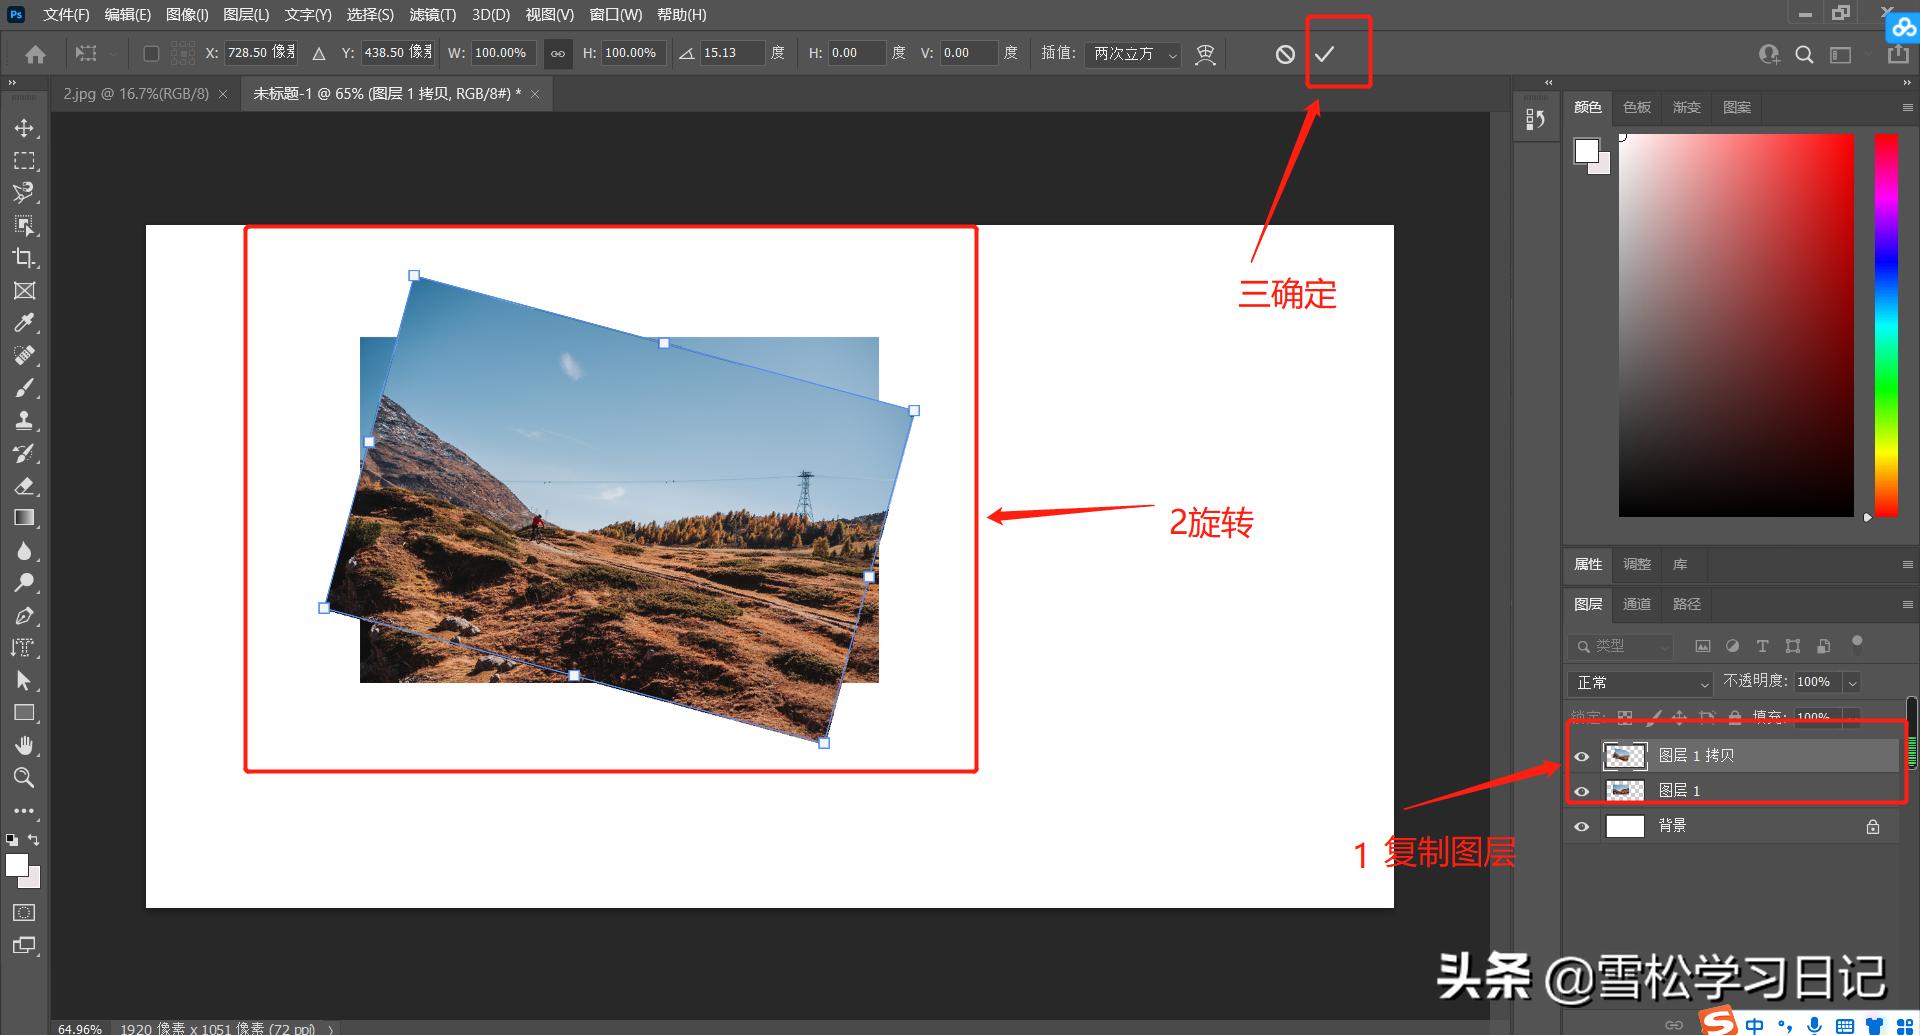1920x1035 pixels.
Task: Toggle the reference point checkbox
Action: tap(151, 53)
